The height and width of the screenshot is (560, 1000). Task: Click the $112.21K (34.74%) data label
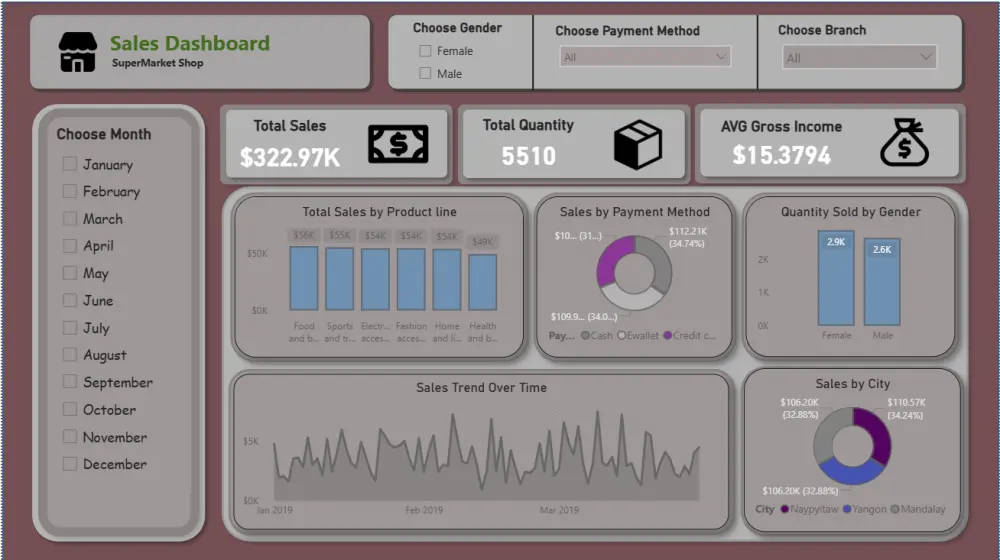(688, 237)
